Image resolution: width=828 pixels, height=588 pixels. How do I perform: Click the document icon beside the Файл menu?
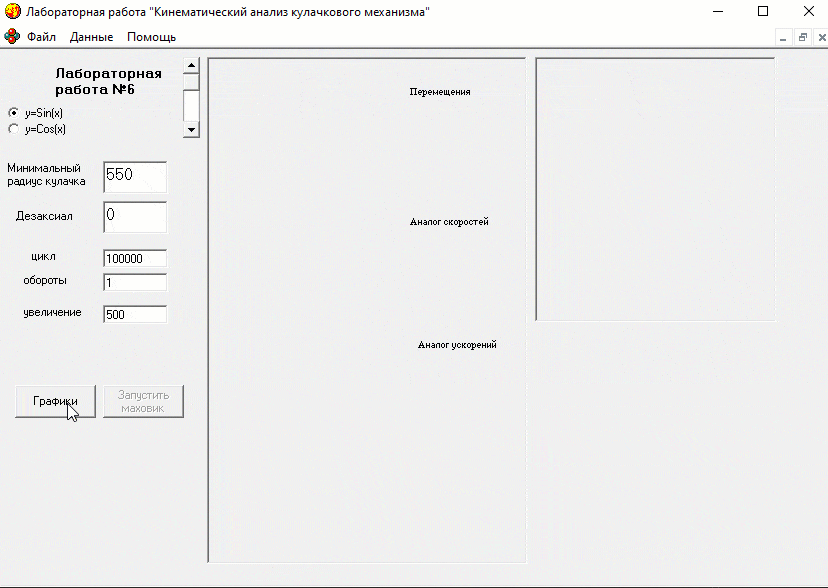click(x=12, y=37)
